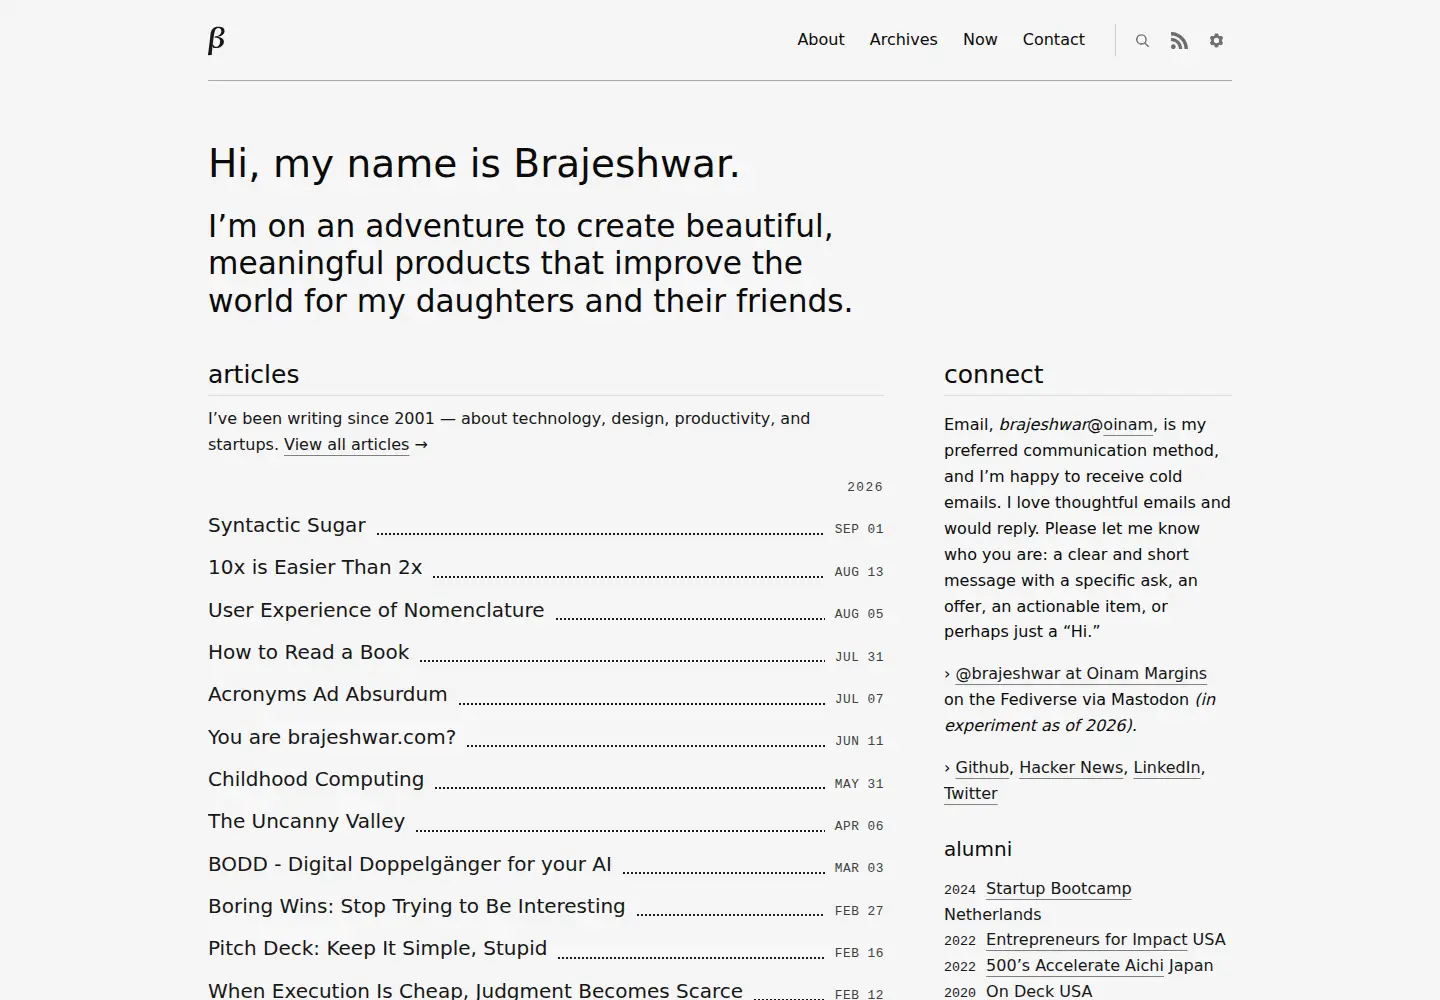This screenshot has width=1440, height=1000.
Task: Read the 'Syntactic Sugar' article
Action: point(287,525)
